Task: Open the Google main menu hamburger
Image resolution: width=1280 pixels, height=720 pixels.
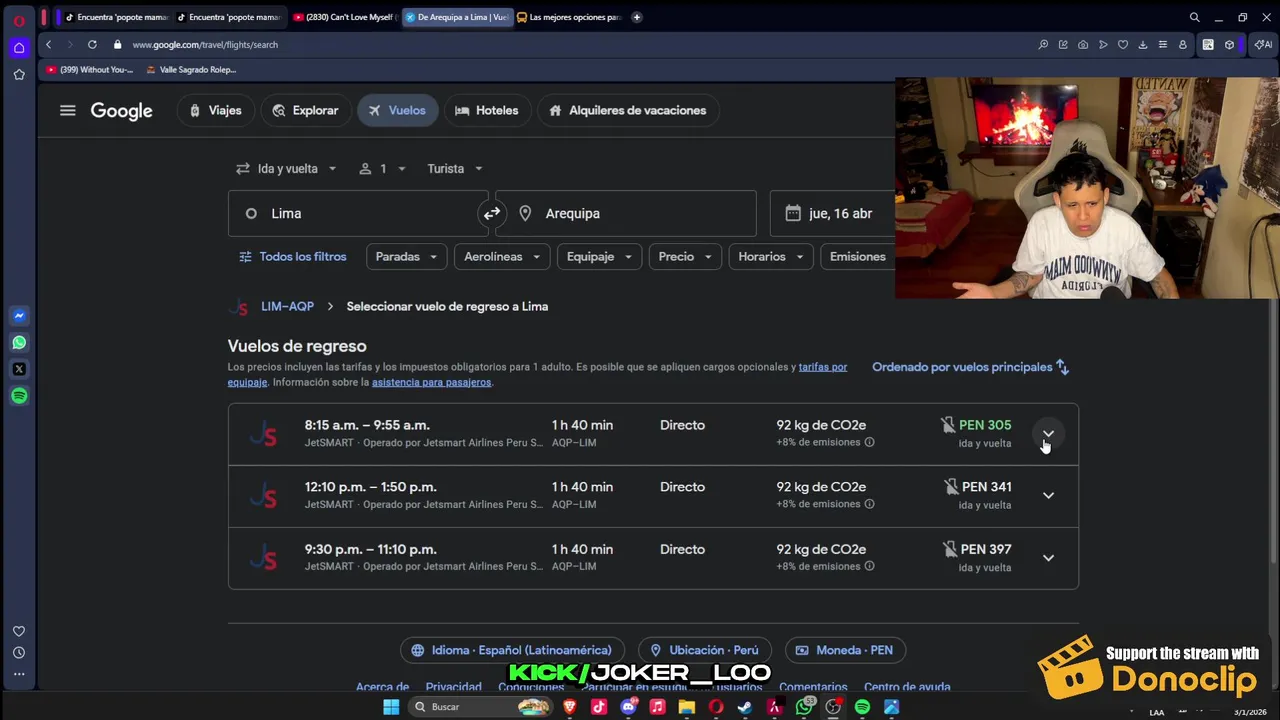Action: [67, 111]
